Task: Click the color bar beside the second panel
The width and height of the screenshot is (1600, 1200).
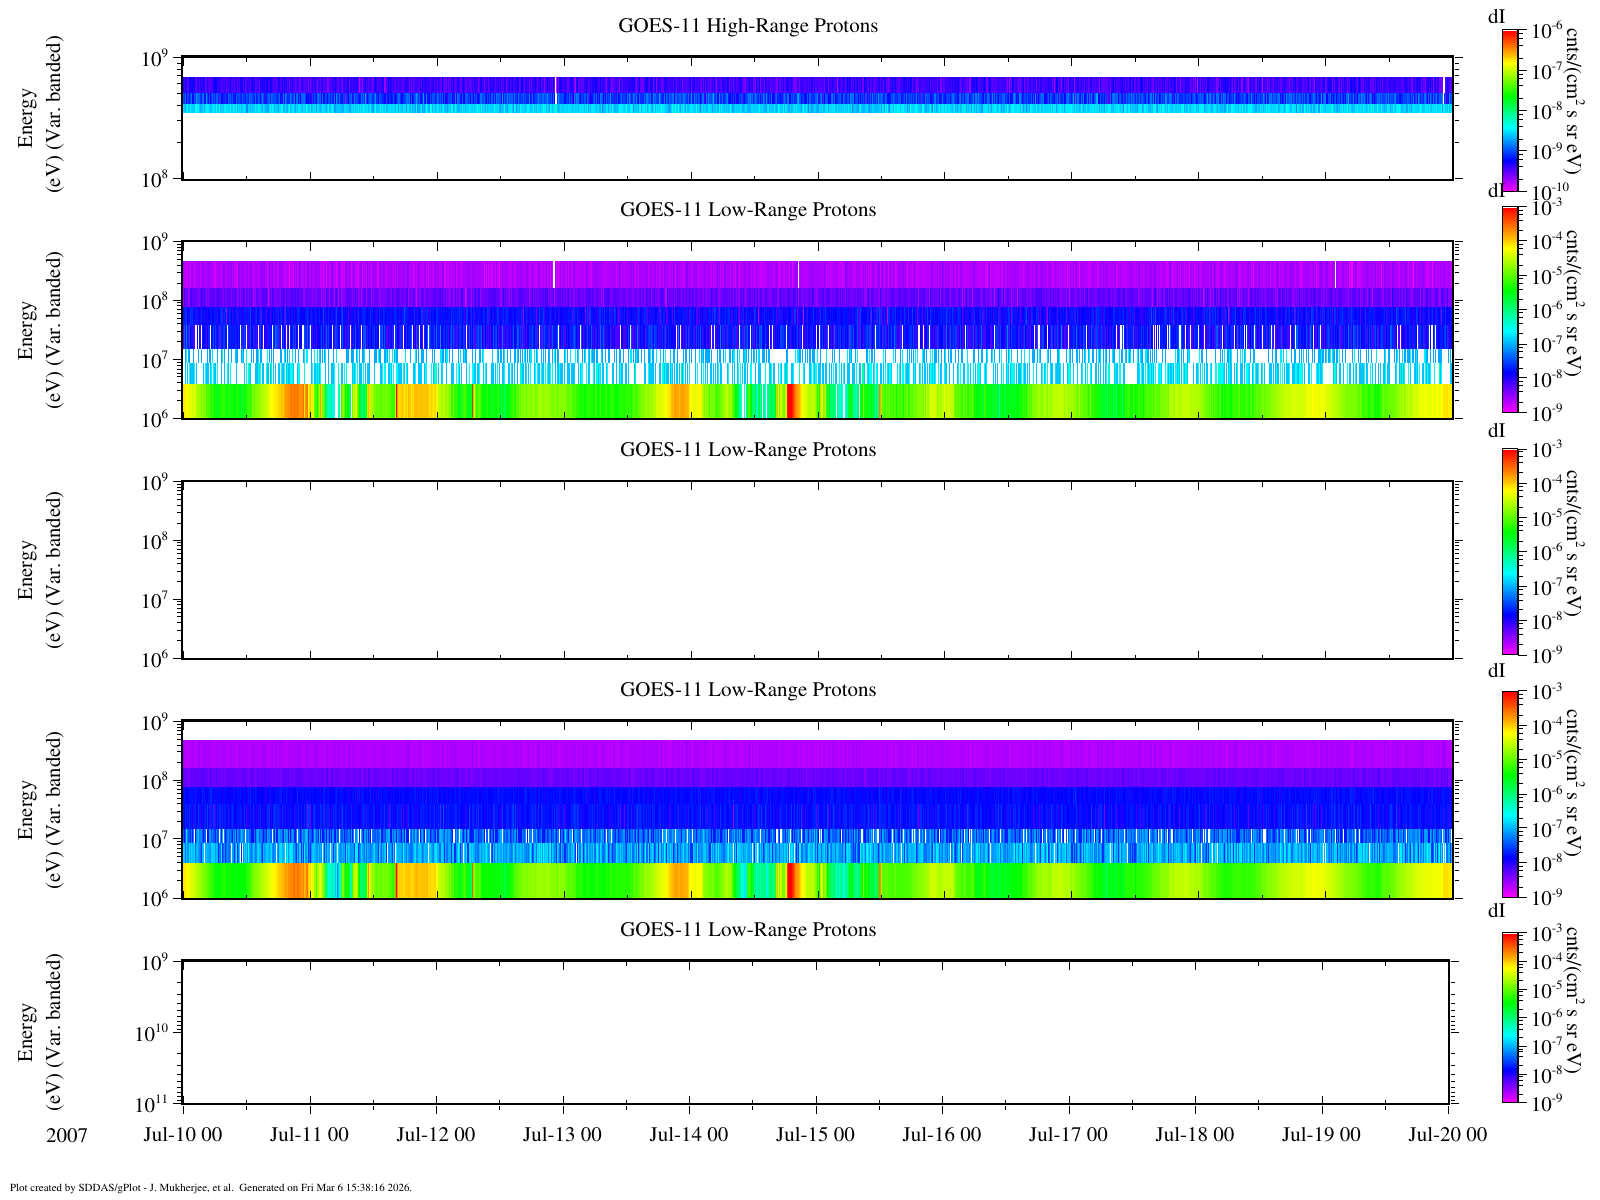Action: coord(1510,308)
